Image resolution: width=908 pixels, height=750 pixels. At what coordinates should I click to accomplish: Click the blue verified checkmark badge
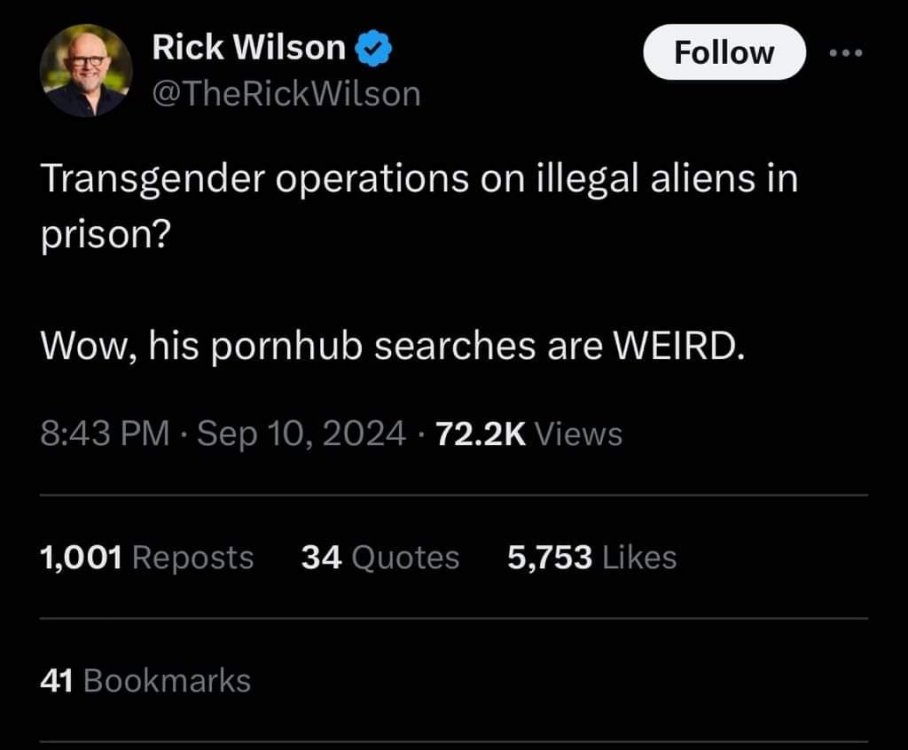click(373, 48)
